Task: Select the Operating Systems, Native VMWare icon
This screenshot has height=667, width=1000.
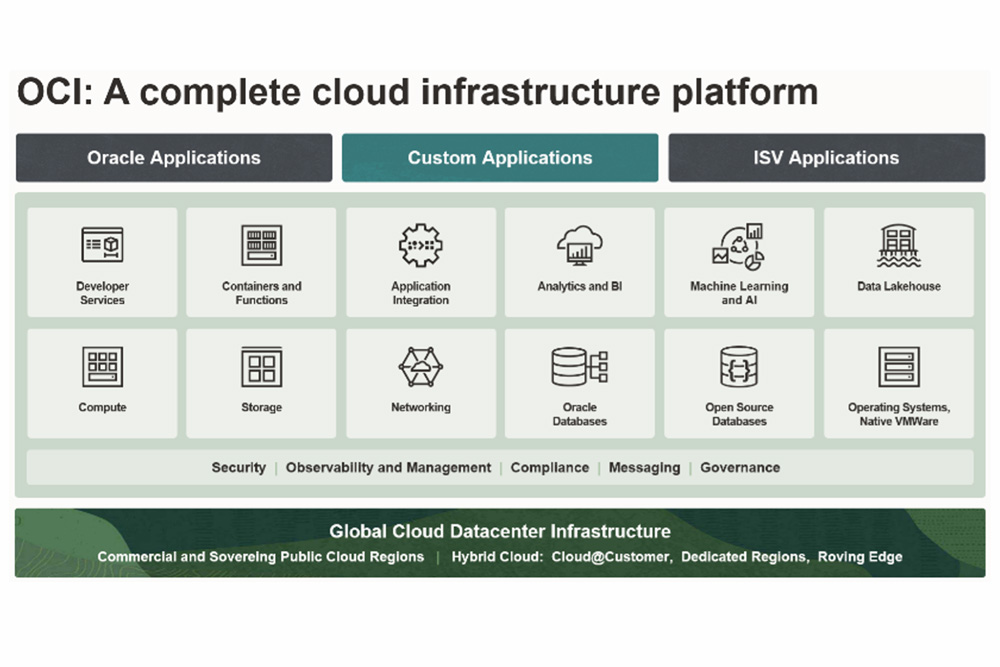Action: pos(898,368)
